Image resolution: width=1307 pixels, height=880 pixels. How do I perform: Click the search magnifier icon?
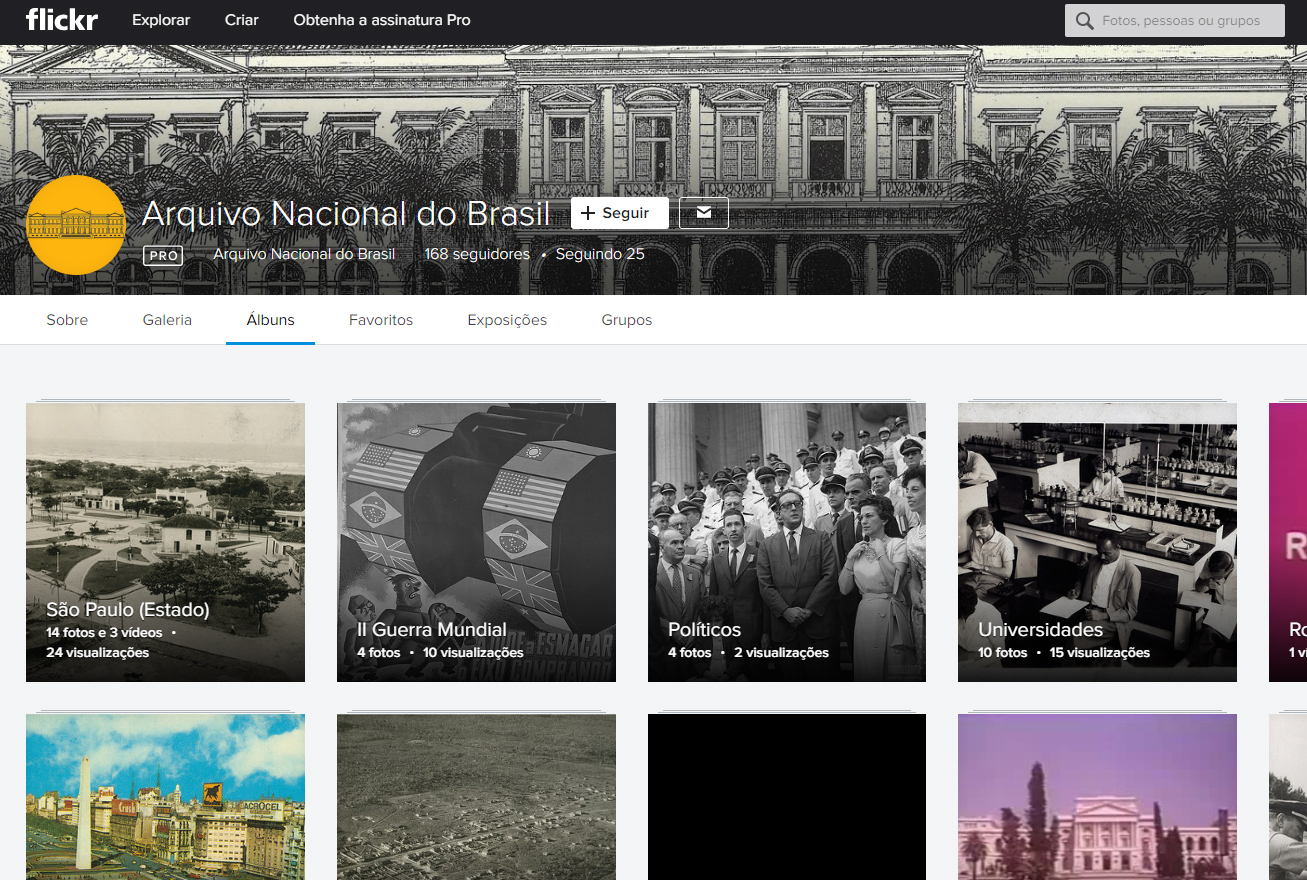click(1084, 20)
